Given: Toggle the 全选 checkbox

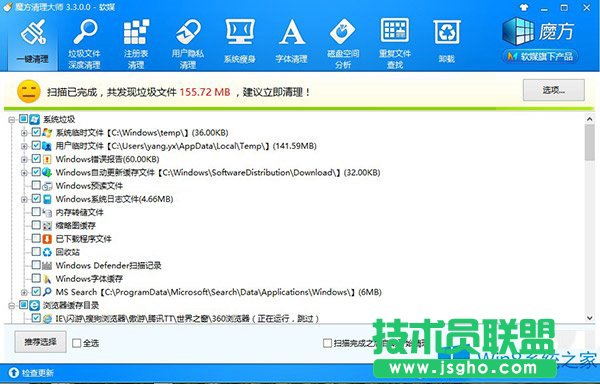Looking at the screenshot, I should (77, 343).
